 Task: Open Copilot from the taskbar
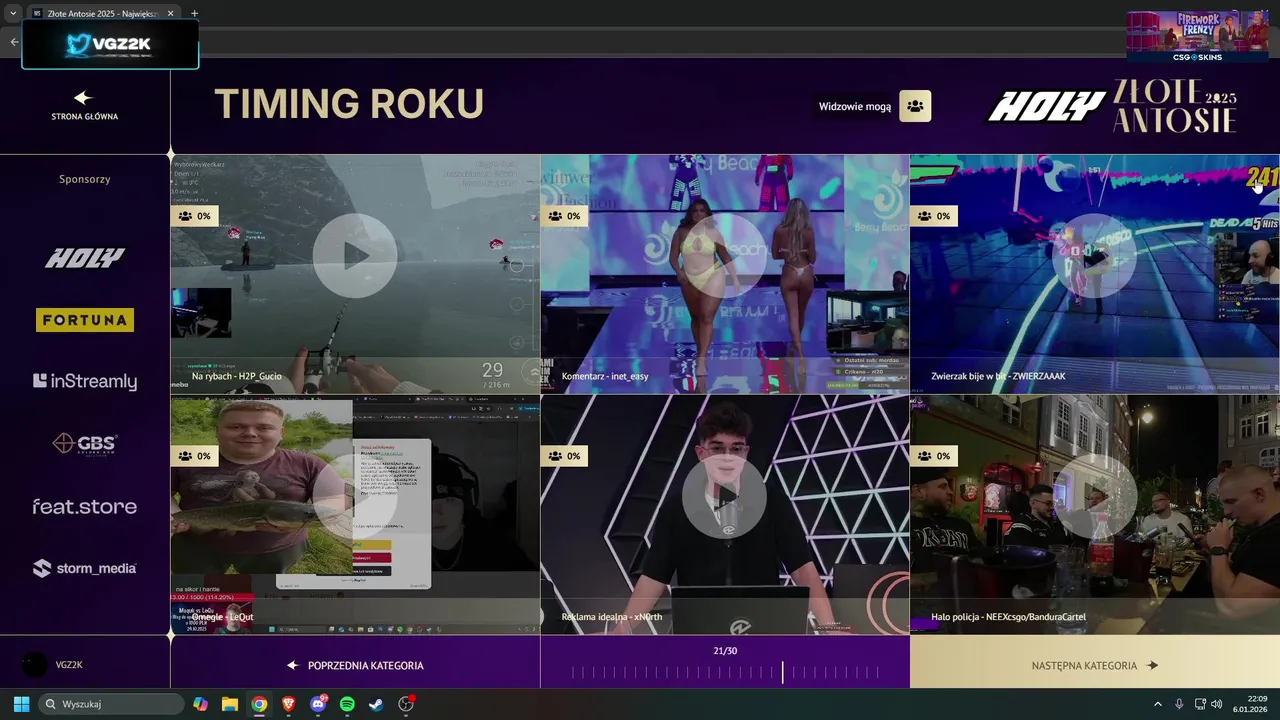click(x=201, y=704)
